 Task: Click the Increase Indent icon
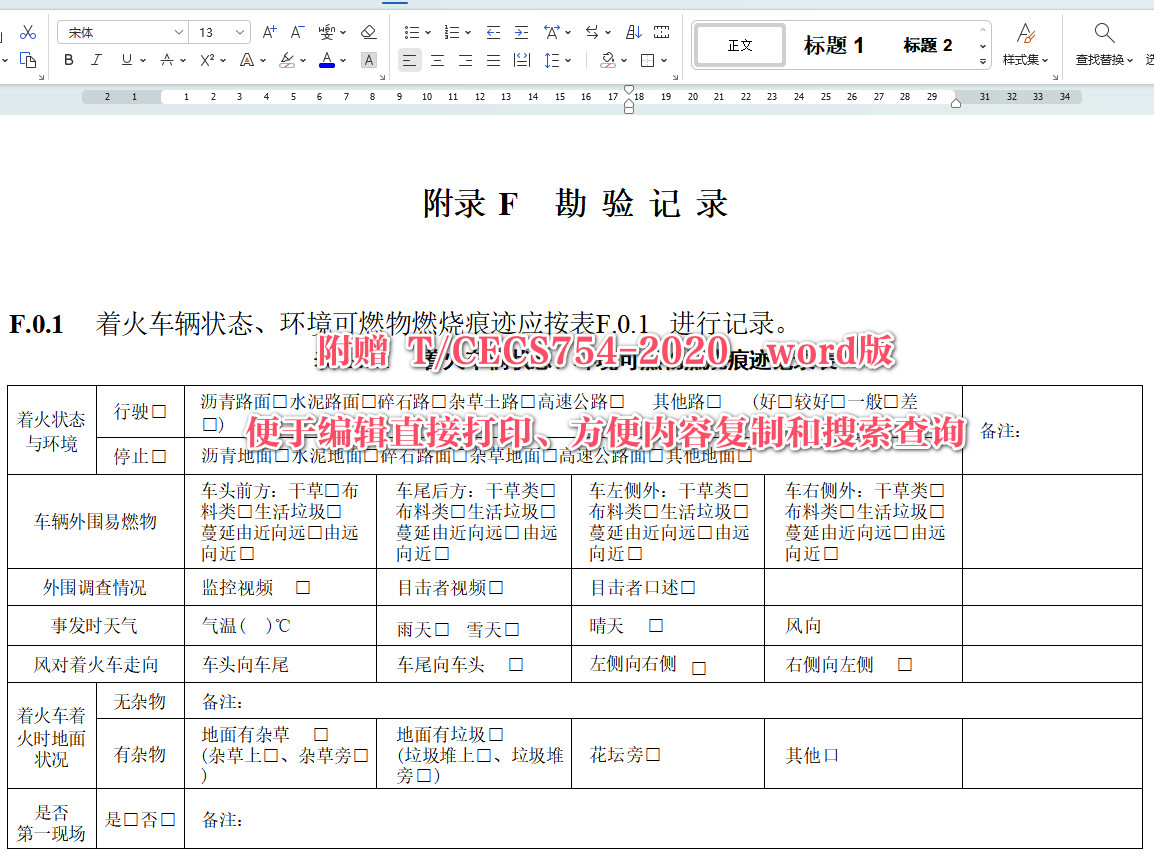522,31
